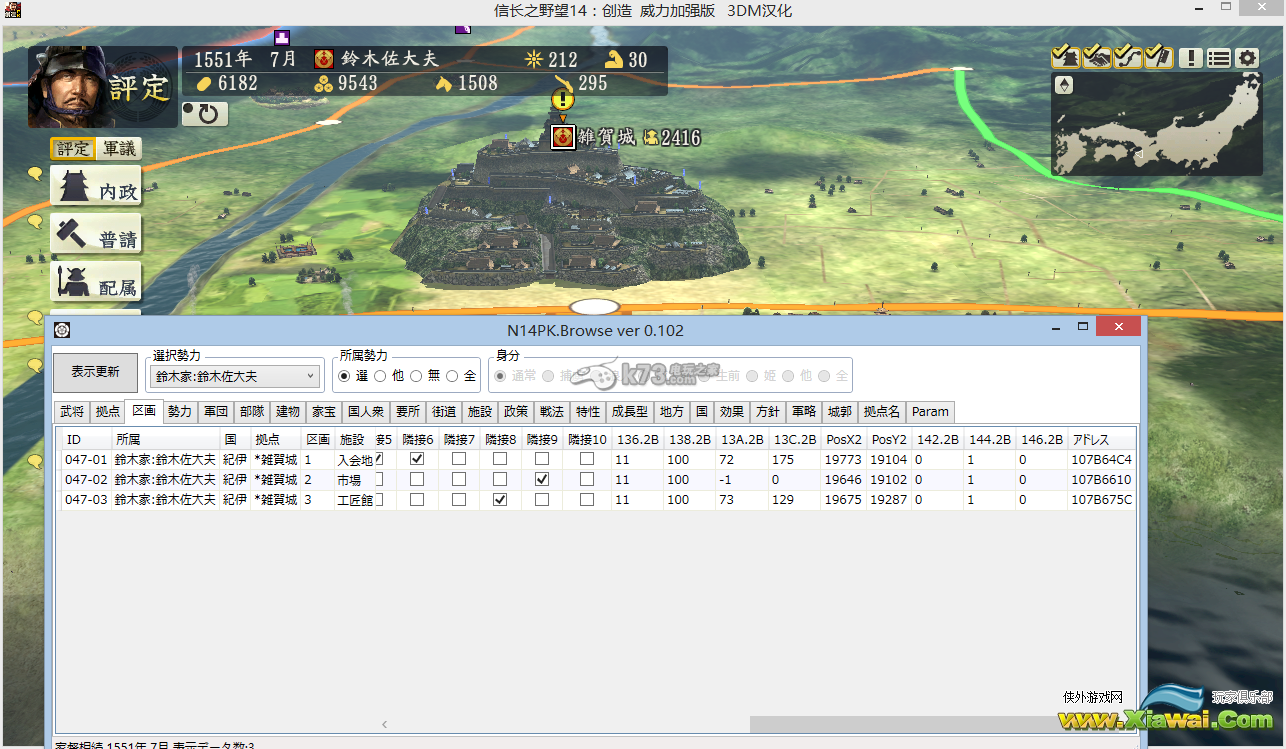This screenshot has width=1286, height=749.
Task: Select the 無 radio in 所属勢力
Action: point(416,376)
